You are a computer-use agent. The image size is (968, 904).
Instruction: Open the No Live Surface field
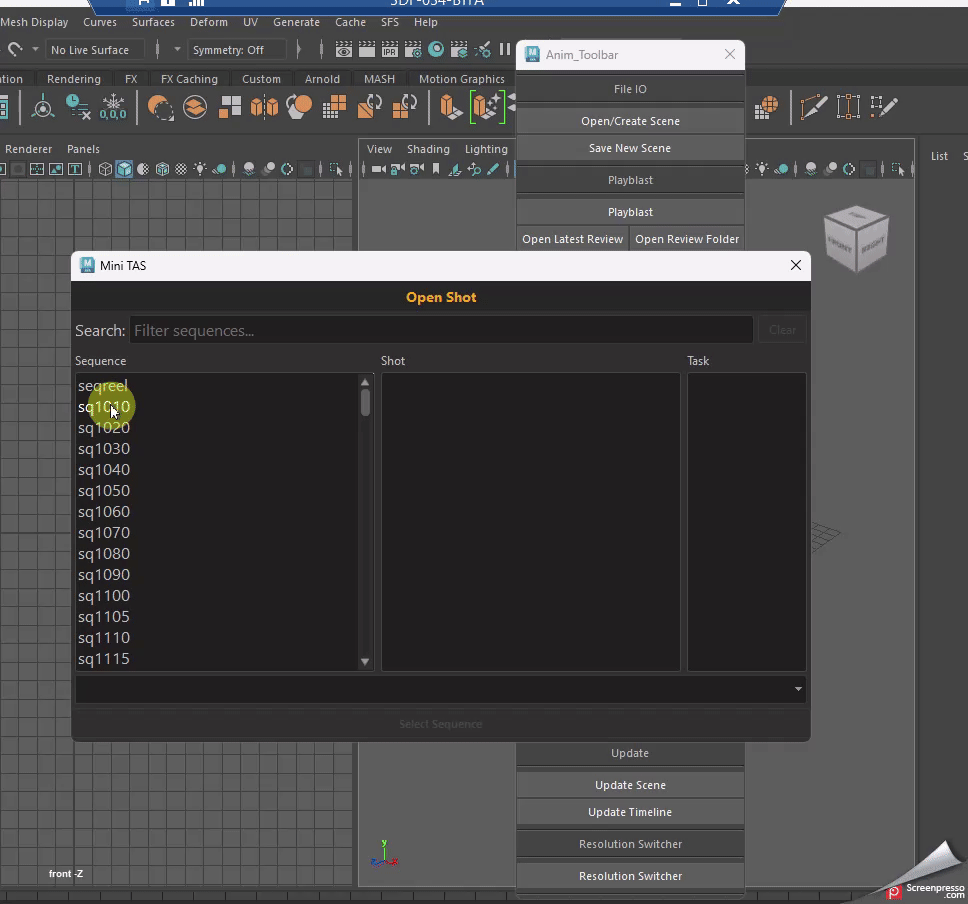94,50
